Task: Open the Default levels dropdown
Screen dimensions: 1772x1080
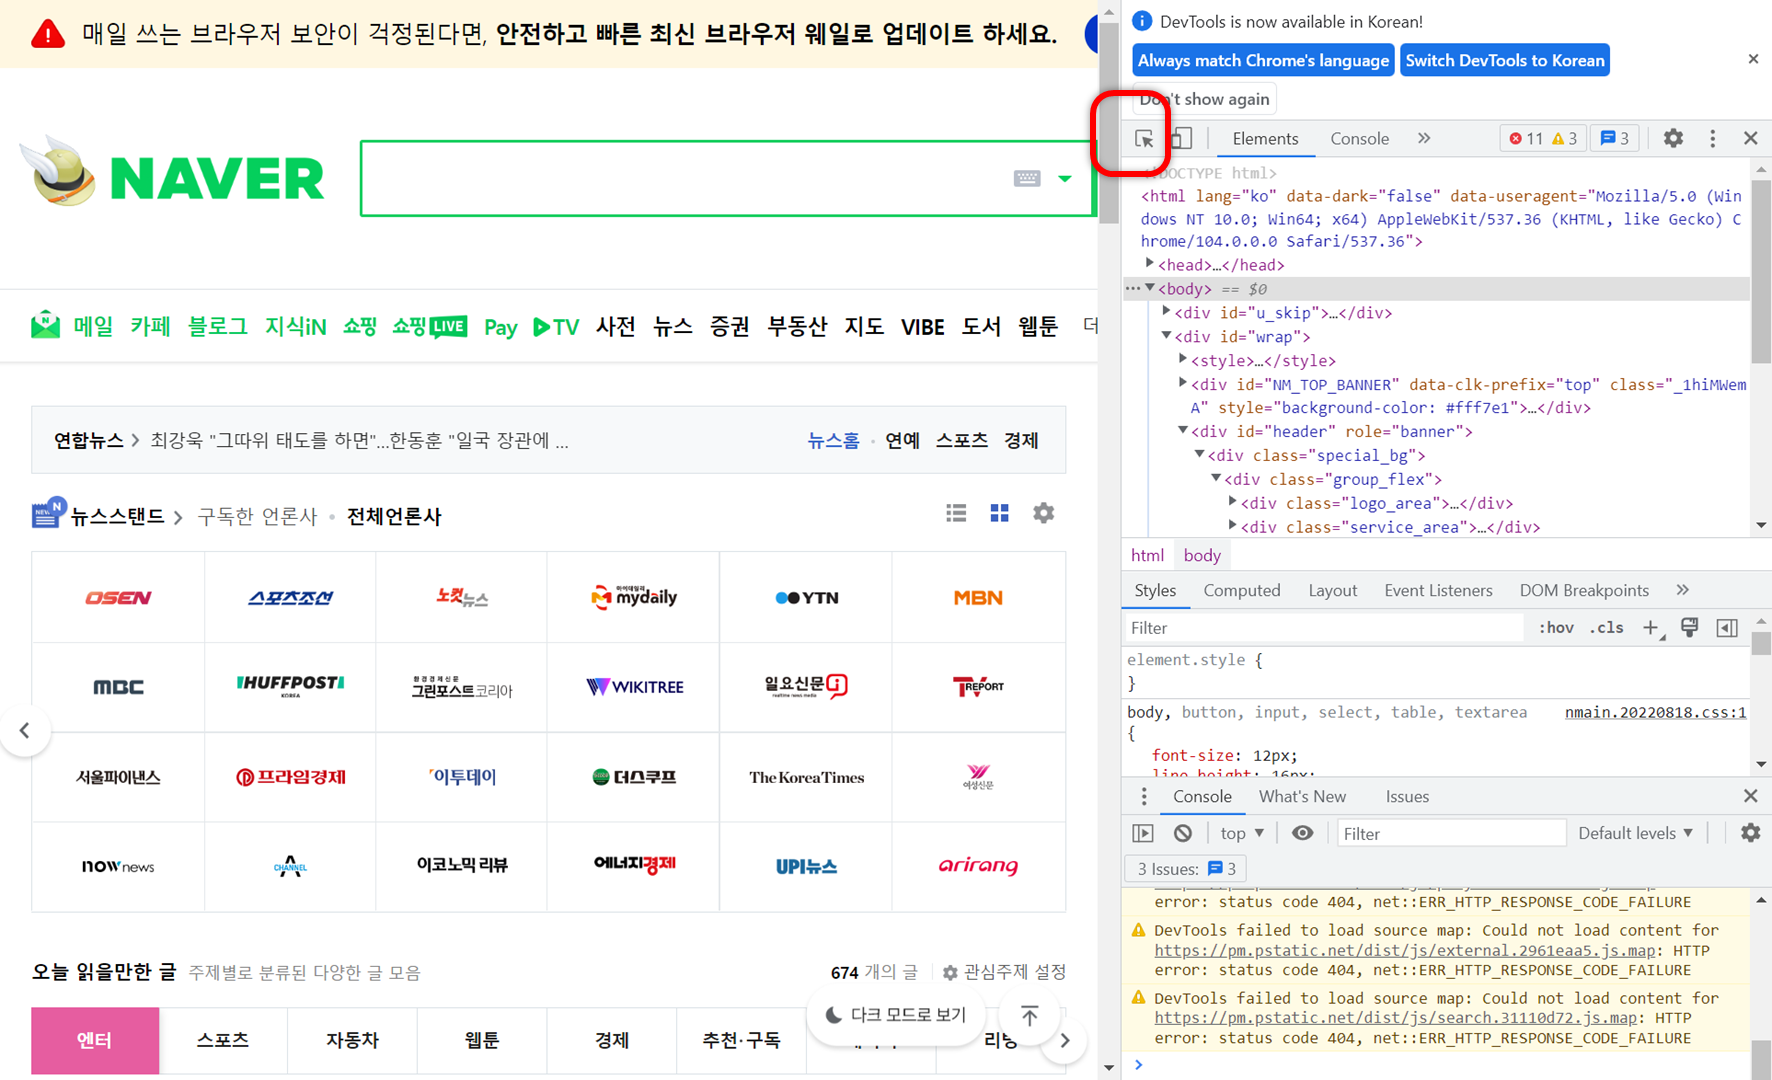Action: 1635,833
